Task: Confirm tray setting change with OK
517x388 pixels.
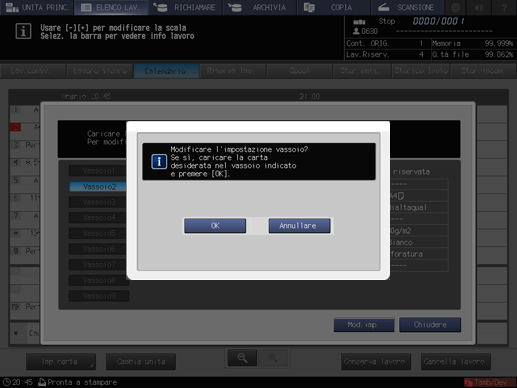Action: 215,226
